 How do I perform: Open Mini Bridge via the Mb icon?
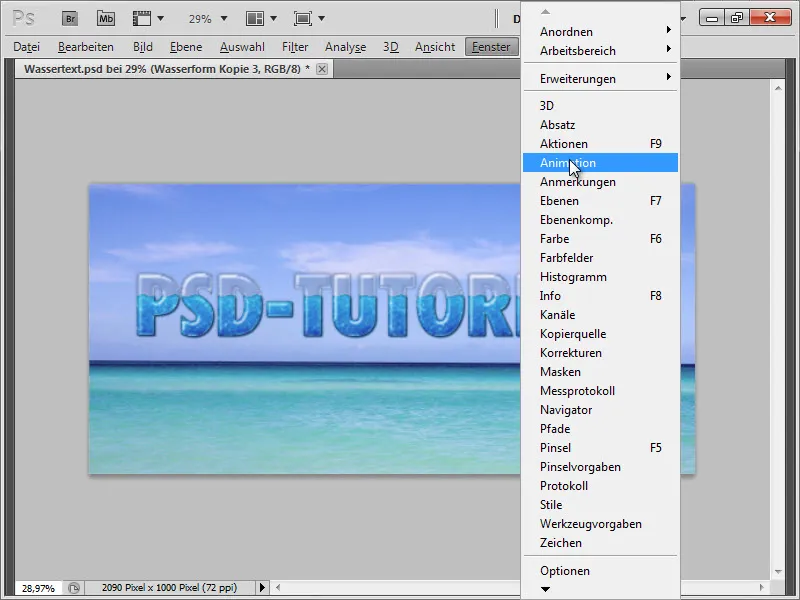click(106, 19)
